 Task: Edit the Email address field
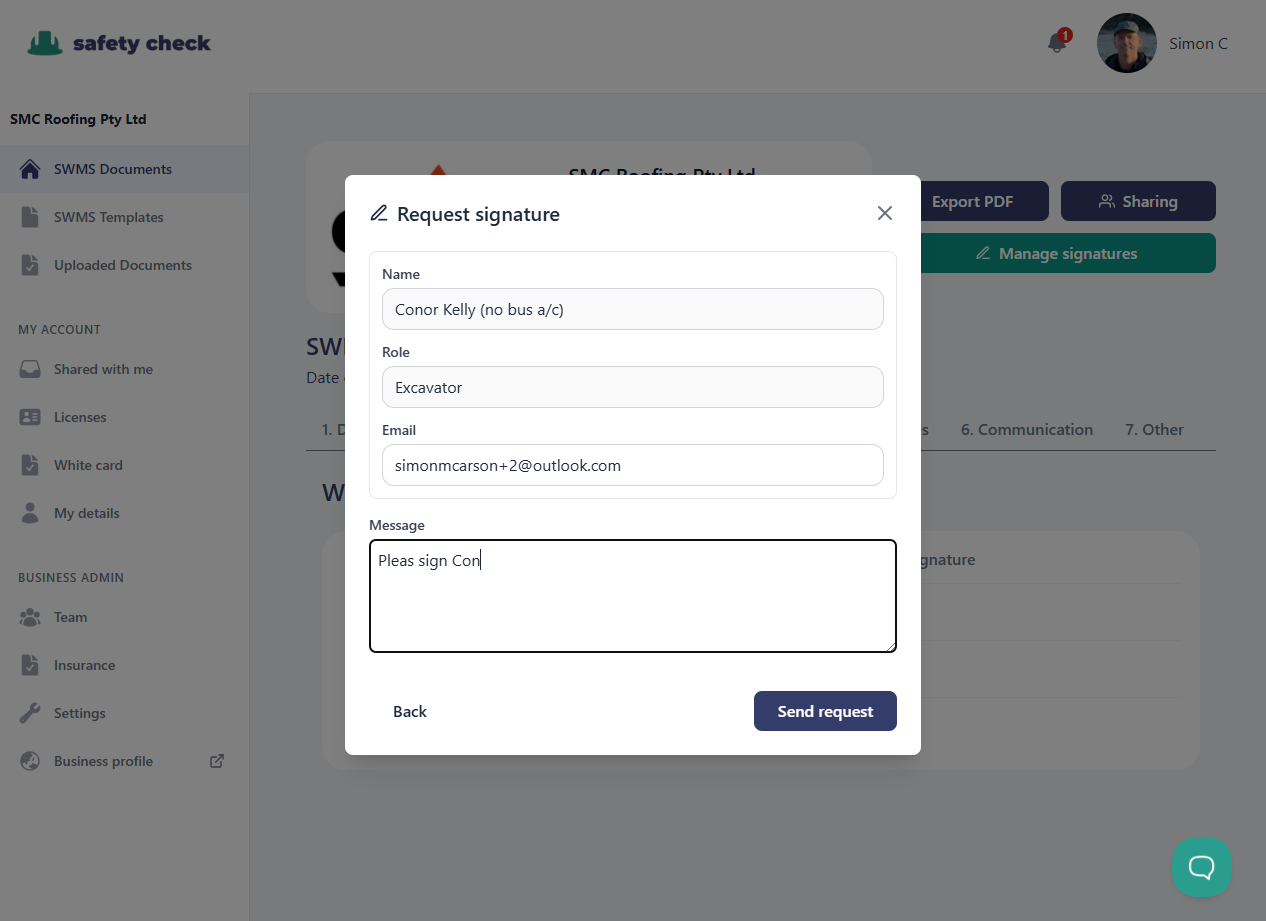coord(632,465)
